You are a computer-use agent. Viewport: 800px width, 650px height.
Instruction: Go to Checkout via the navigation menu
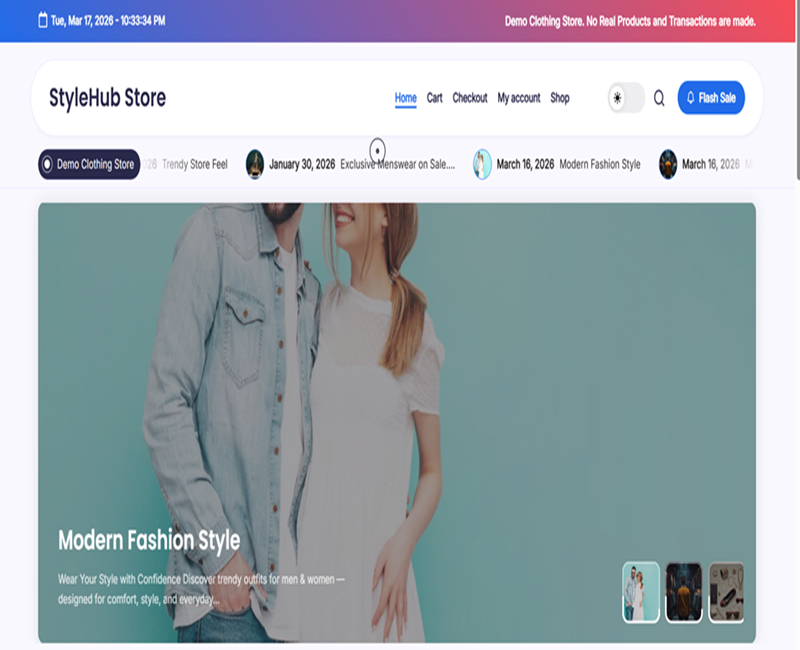[x=471, y=98]
